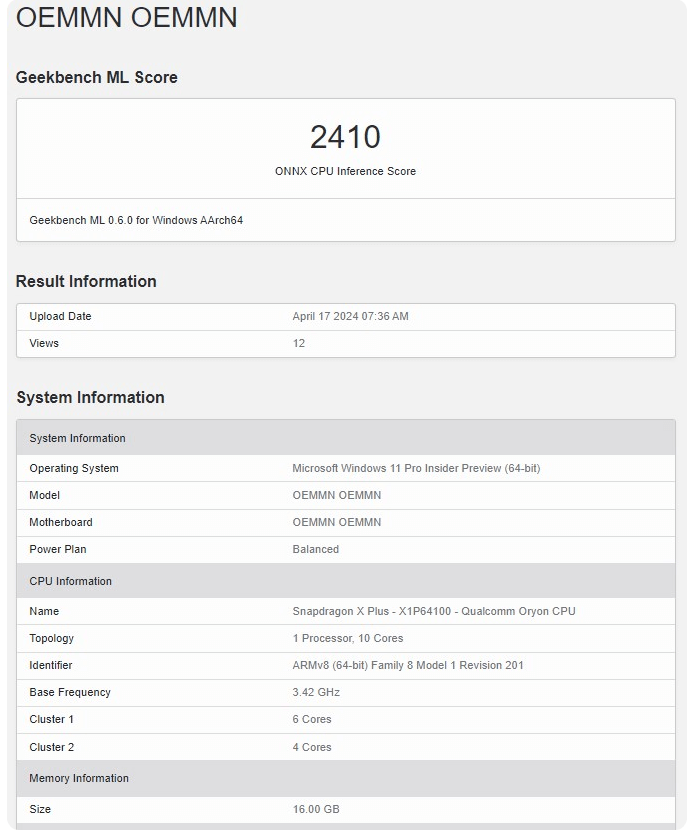Viewport: 695px width, 832px height.
Task: Click the 2410 score number
Action: 345,137
